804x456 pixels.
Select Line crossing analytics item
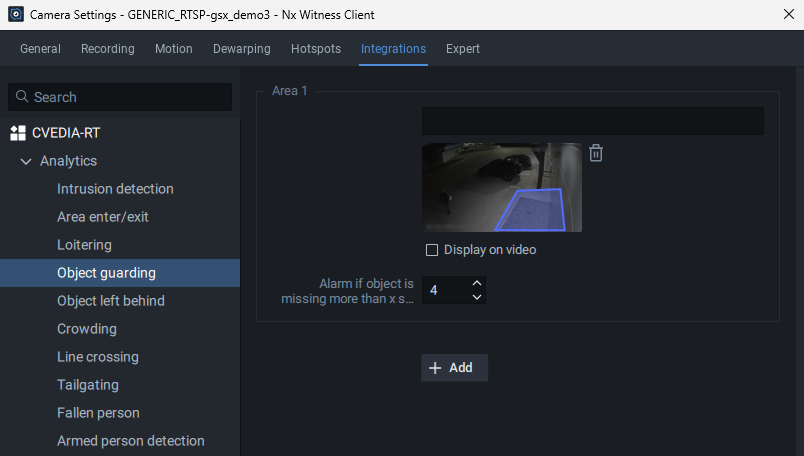98,357
